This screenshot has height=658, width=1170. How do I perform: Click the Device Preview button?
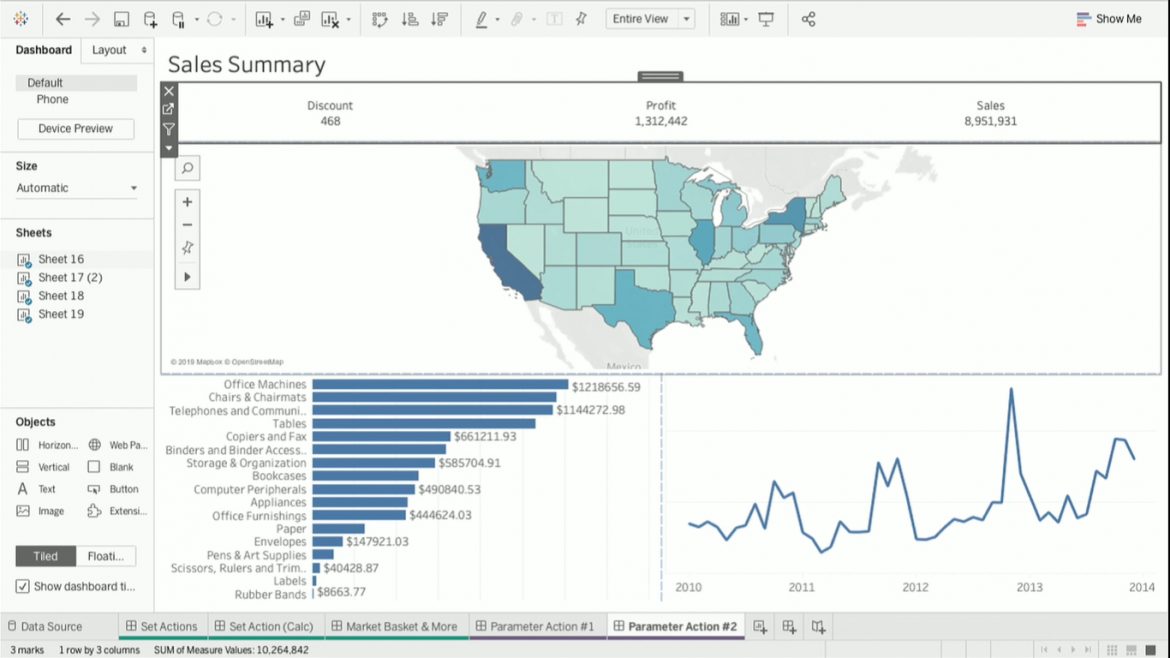74,128
